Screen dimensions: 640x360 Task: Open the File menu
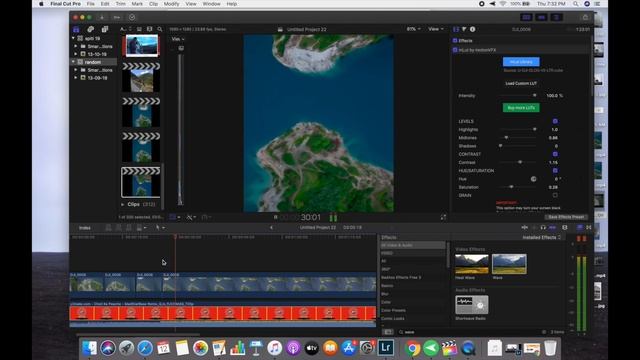pyautogui.click(x=91, y=4)
